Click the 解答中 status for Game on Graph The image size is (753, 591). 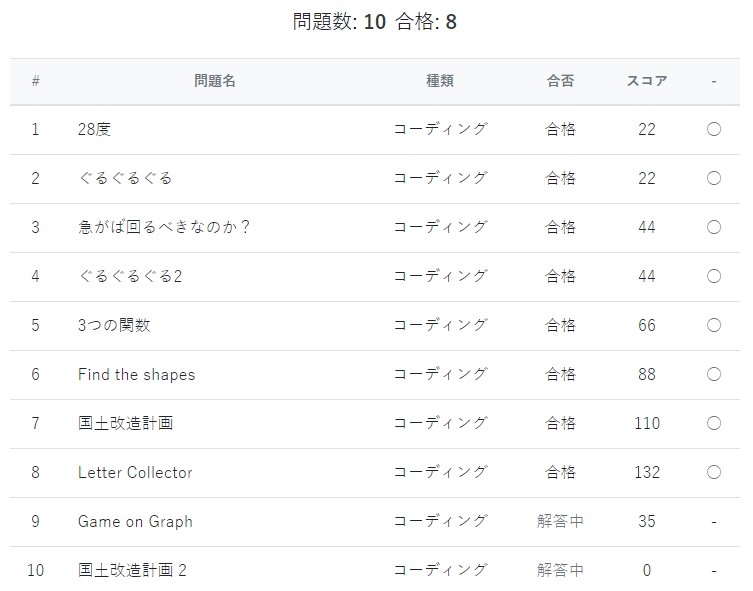(x=560, y=521)
